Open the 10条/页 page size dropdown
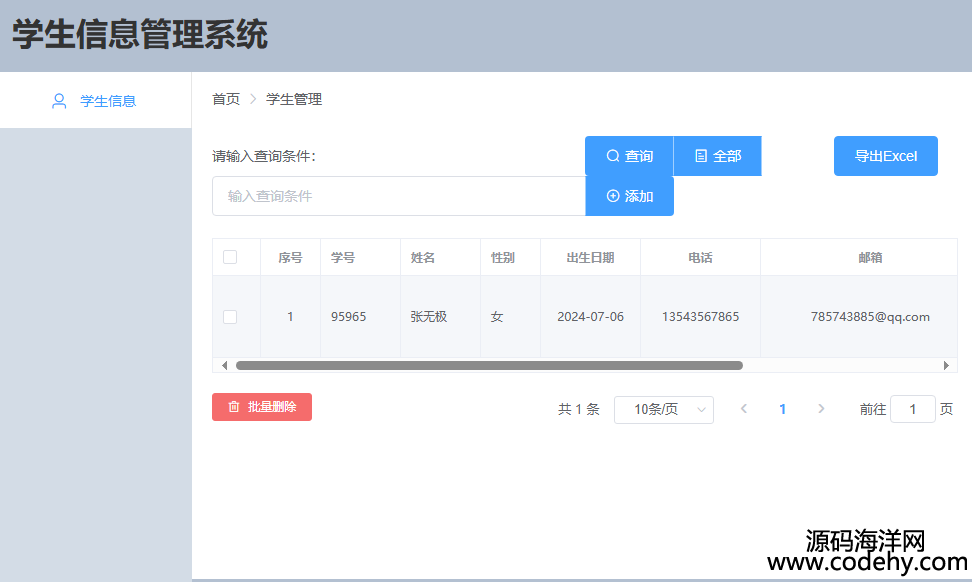 (x=663, y=409)
